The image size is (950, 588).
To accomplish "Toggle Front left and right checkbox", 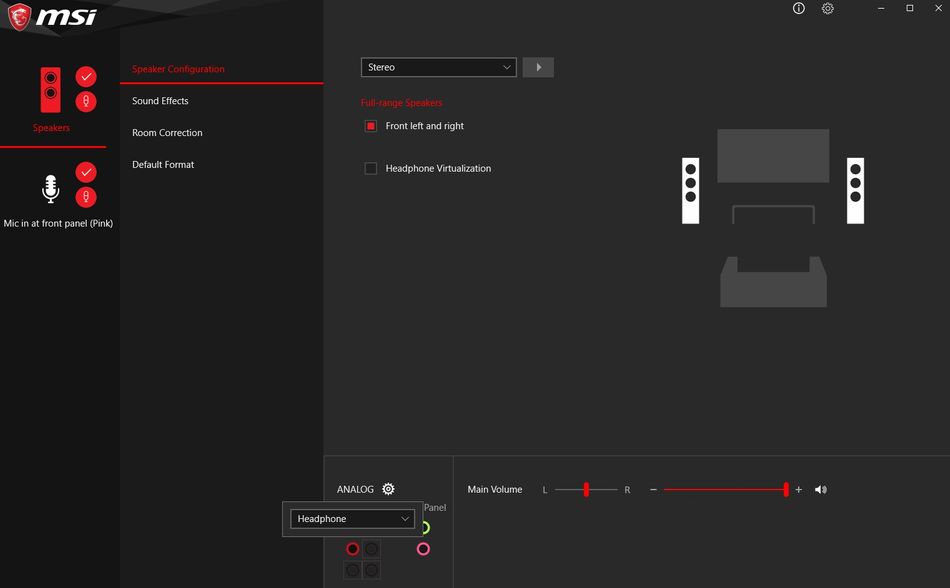I will [371, 126].
